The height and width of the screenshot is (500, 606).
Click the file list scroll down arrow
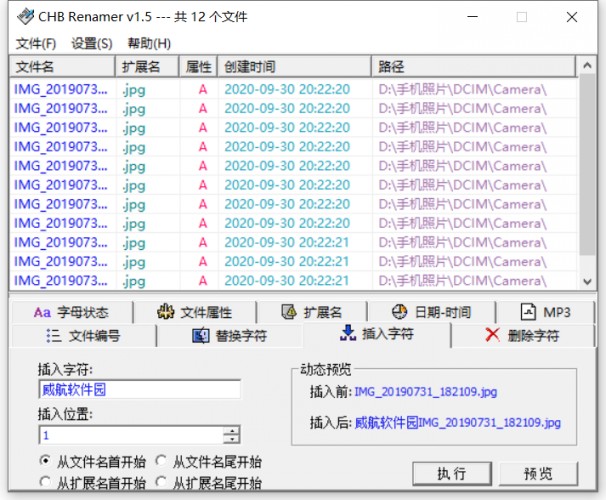coord(587,282)
